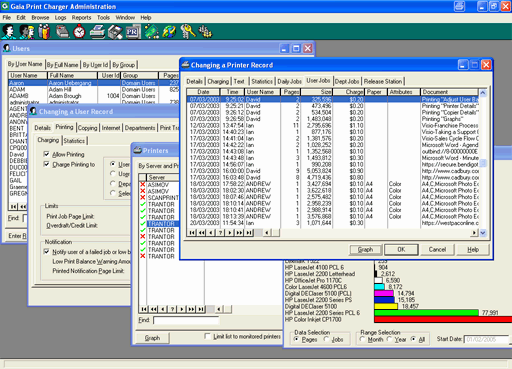This screenshot has width=512, height=369.
Task: Click the stopwatch toolbar icon
Action: pos(79,32)
